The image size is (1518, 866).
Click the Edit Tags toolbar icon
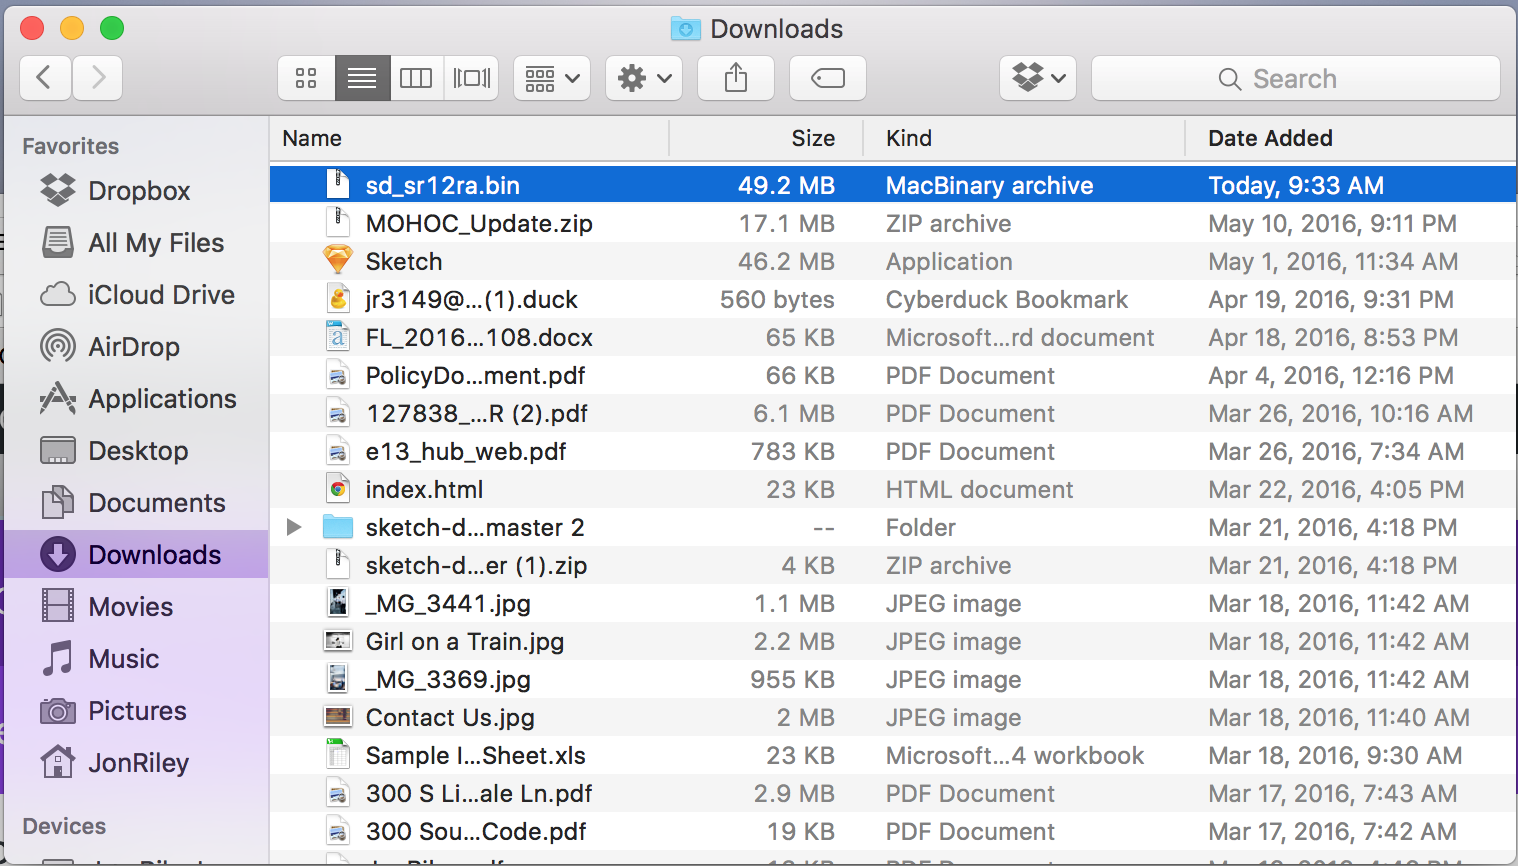click(x=828, y=78)
